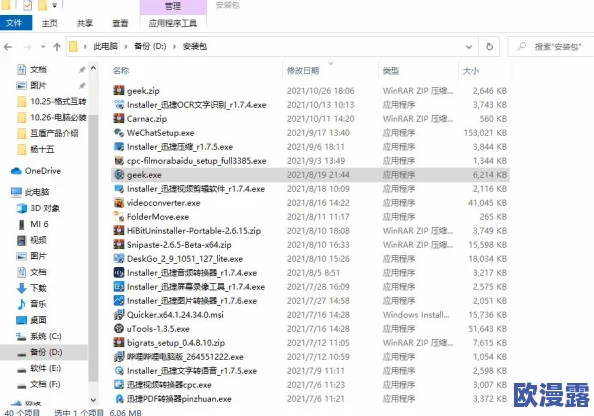The image size is (594, 416).
Task: Select the 管理 contextual tab
Action: point(173,6)
